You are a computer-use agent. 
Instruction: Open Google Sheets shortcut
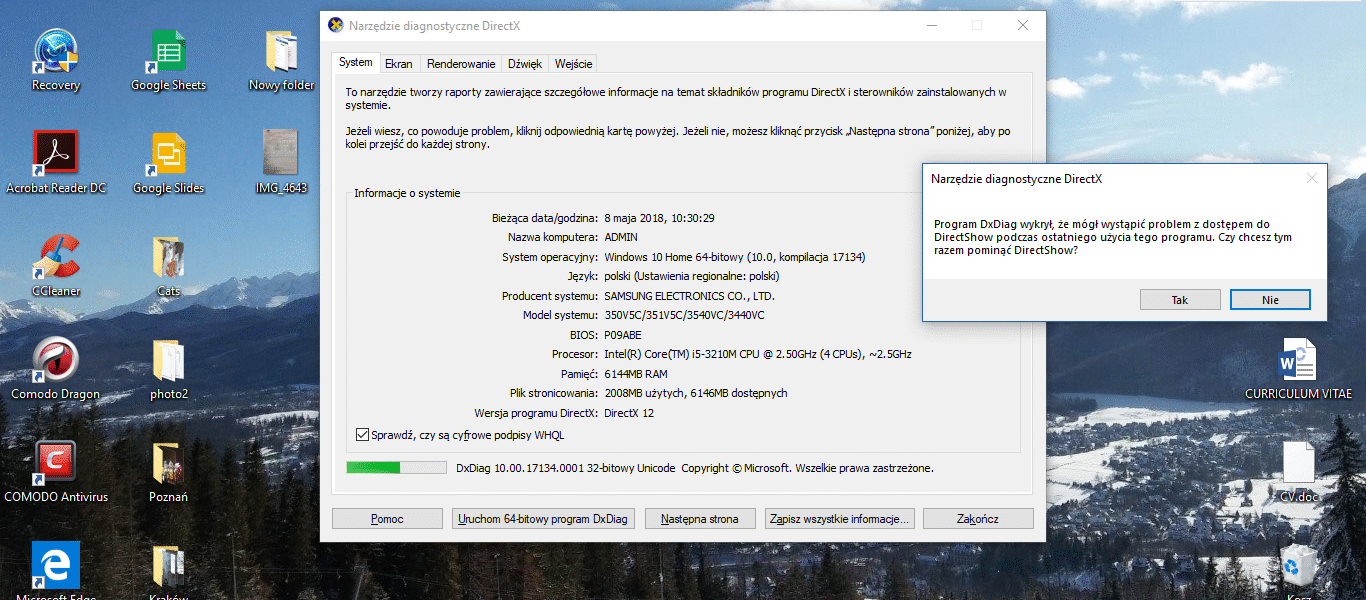pyautogui.click(x=167, y=50)
